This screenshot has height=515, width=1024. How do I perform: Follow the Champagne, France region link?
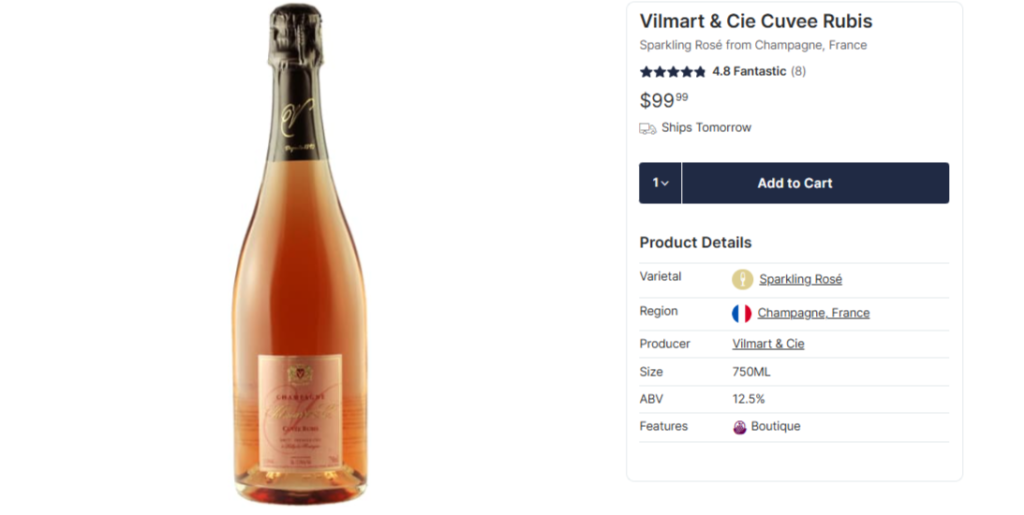[x=813, y=313]
